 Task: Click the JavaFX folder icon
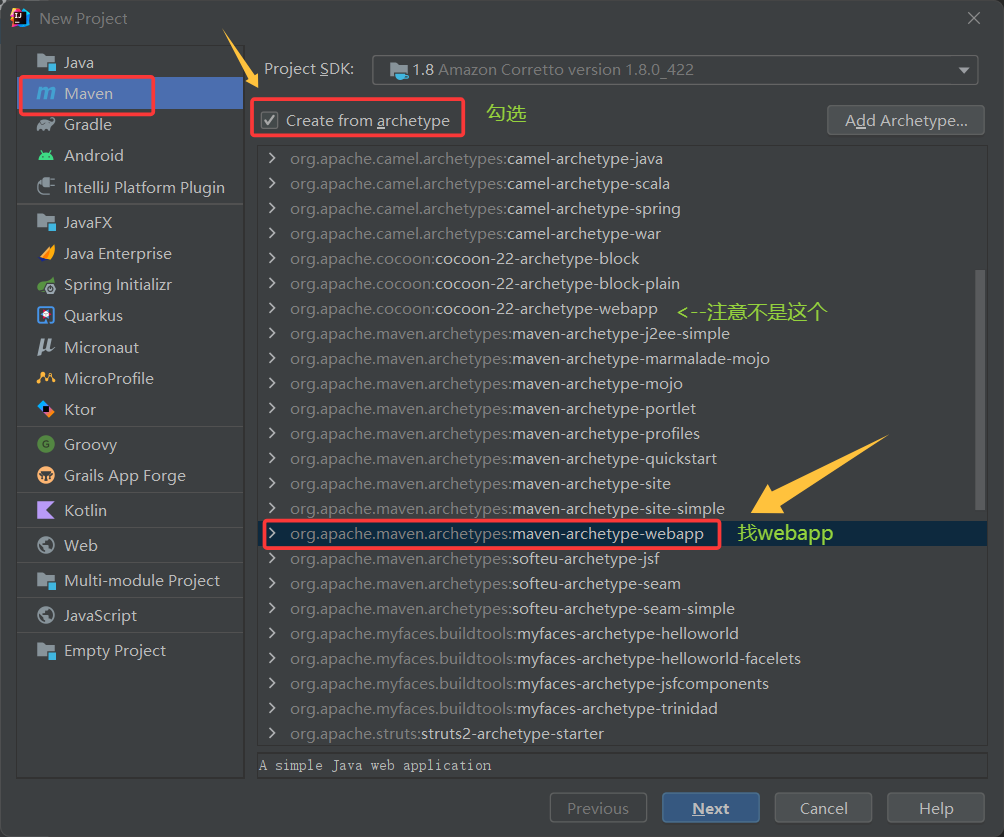point(46,222)
